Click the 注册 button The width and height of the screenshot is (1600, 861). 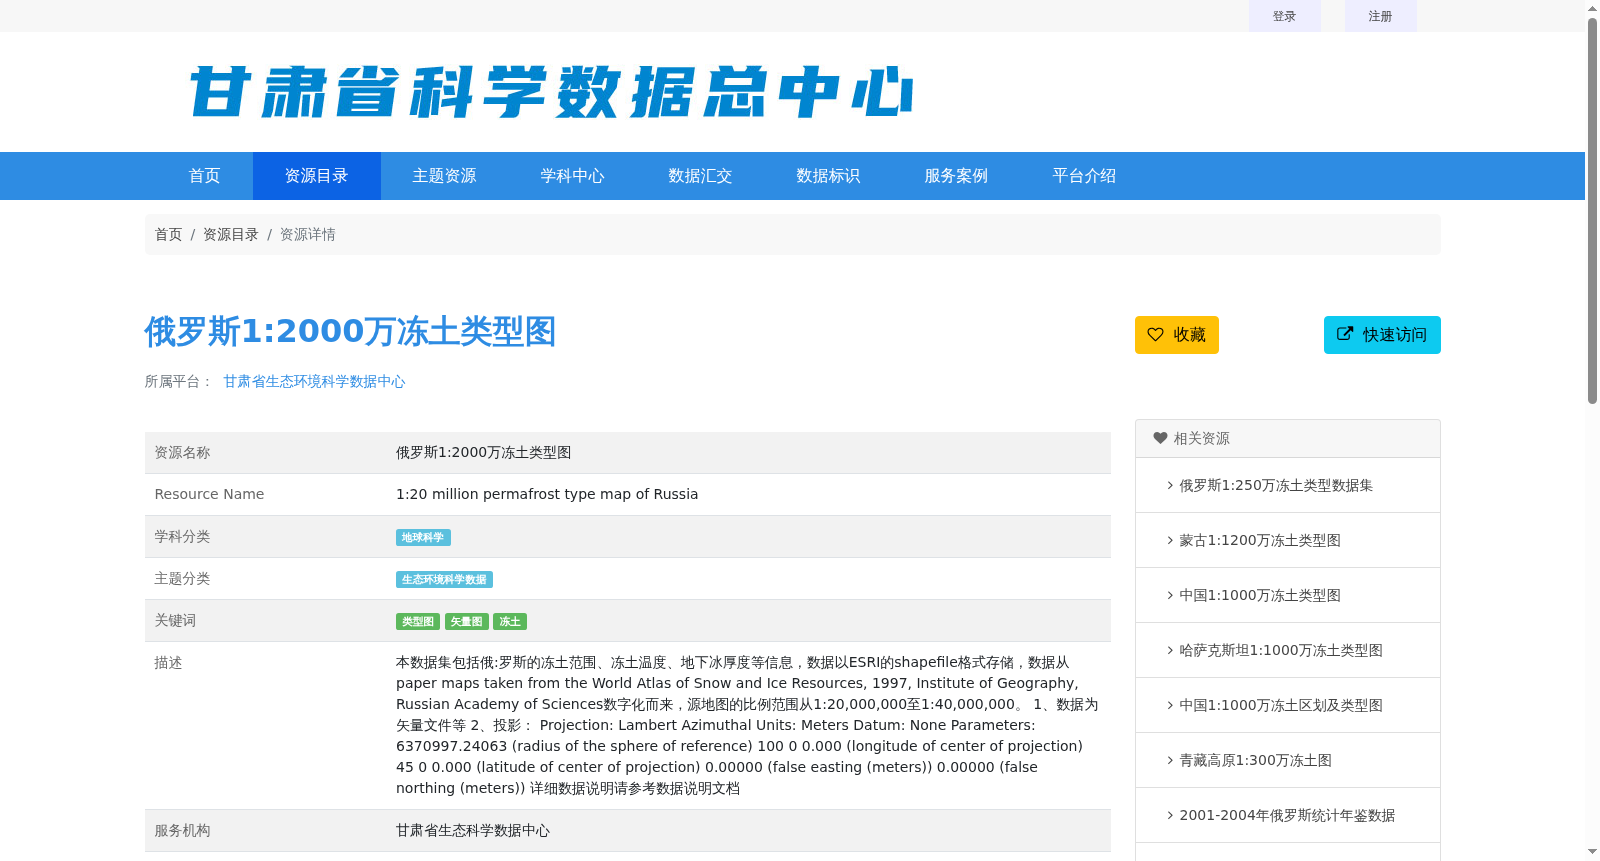1381,16
